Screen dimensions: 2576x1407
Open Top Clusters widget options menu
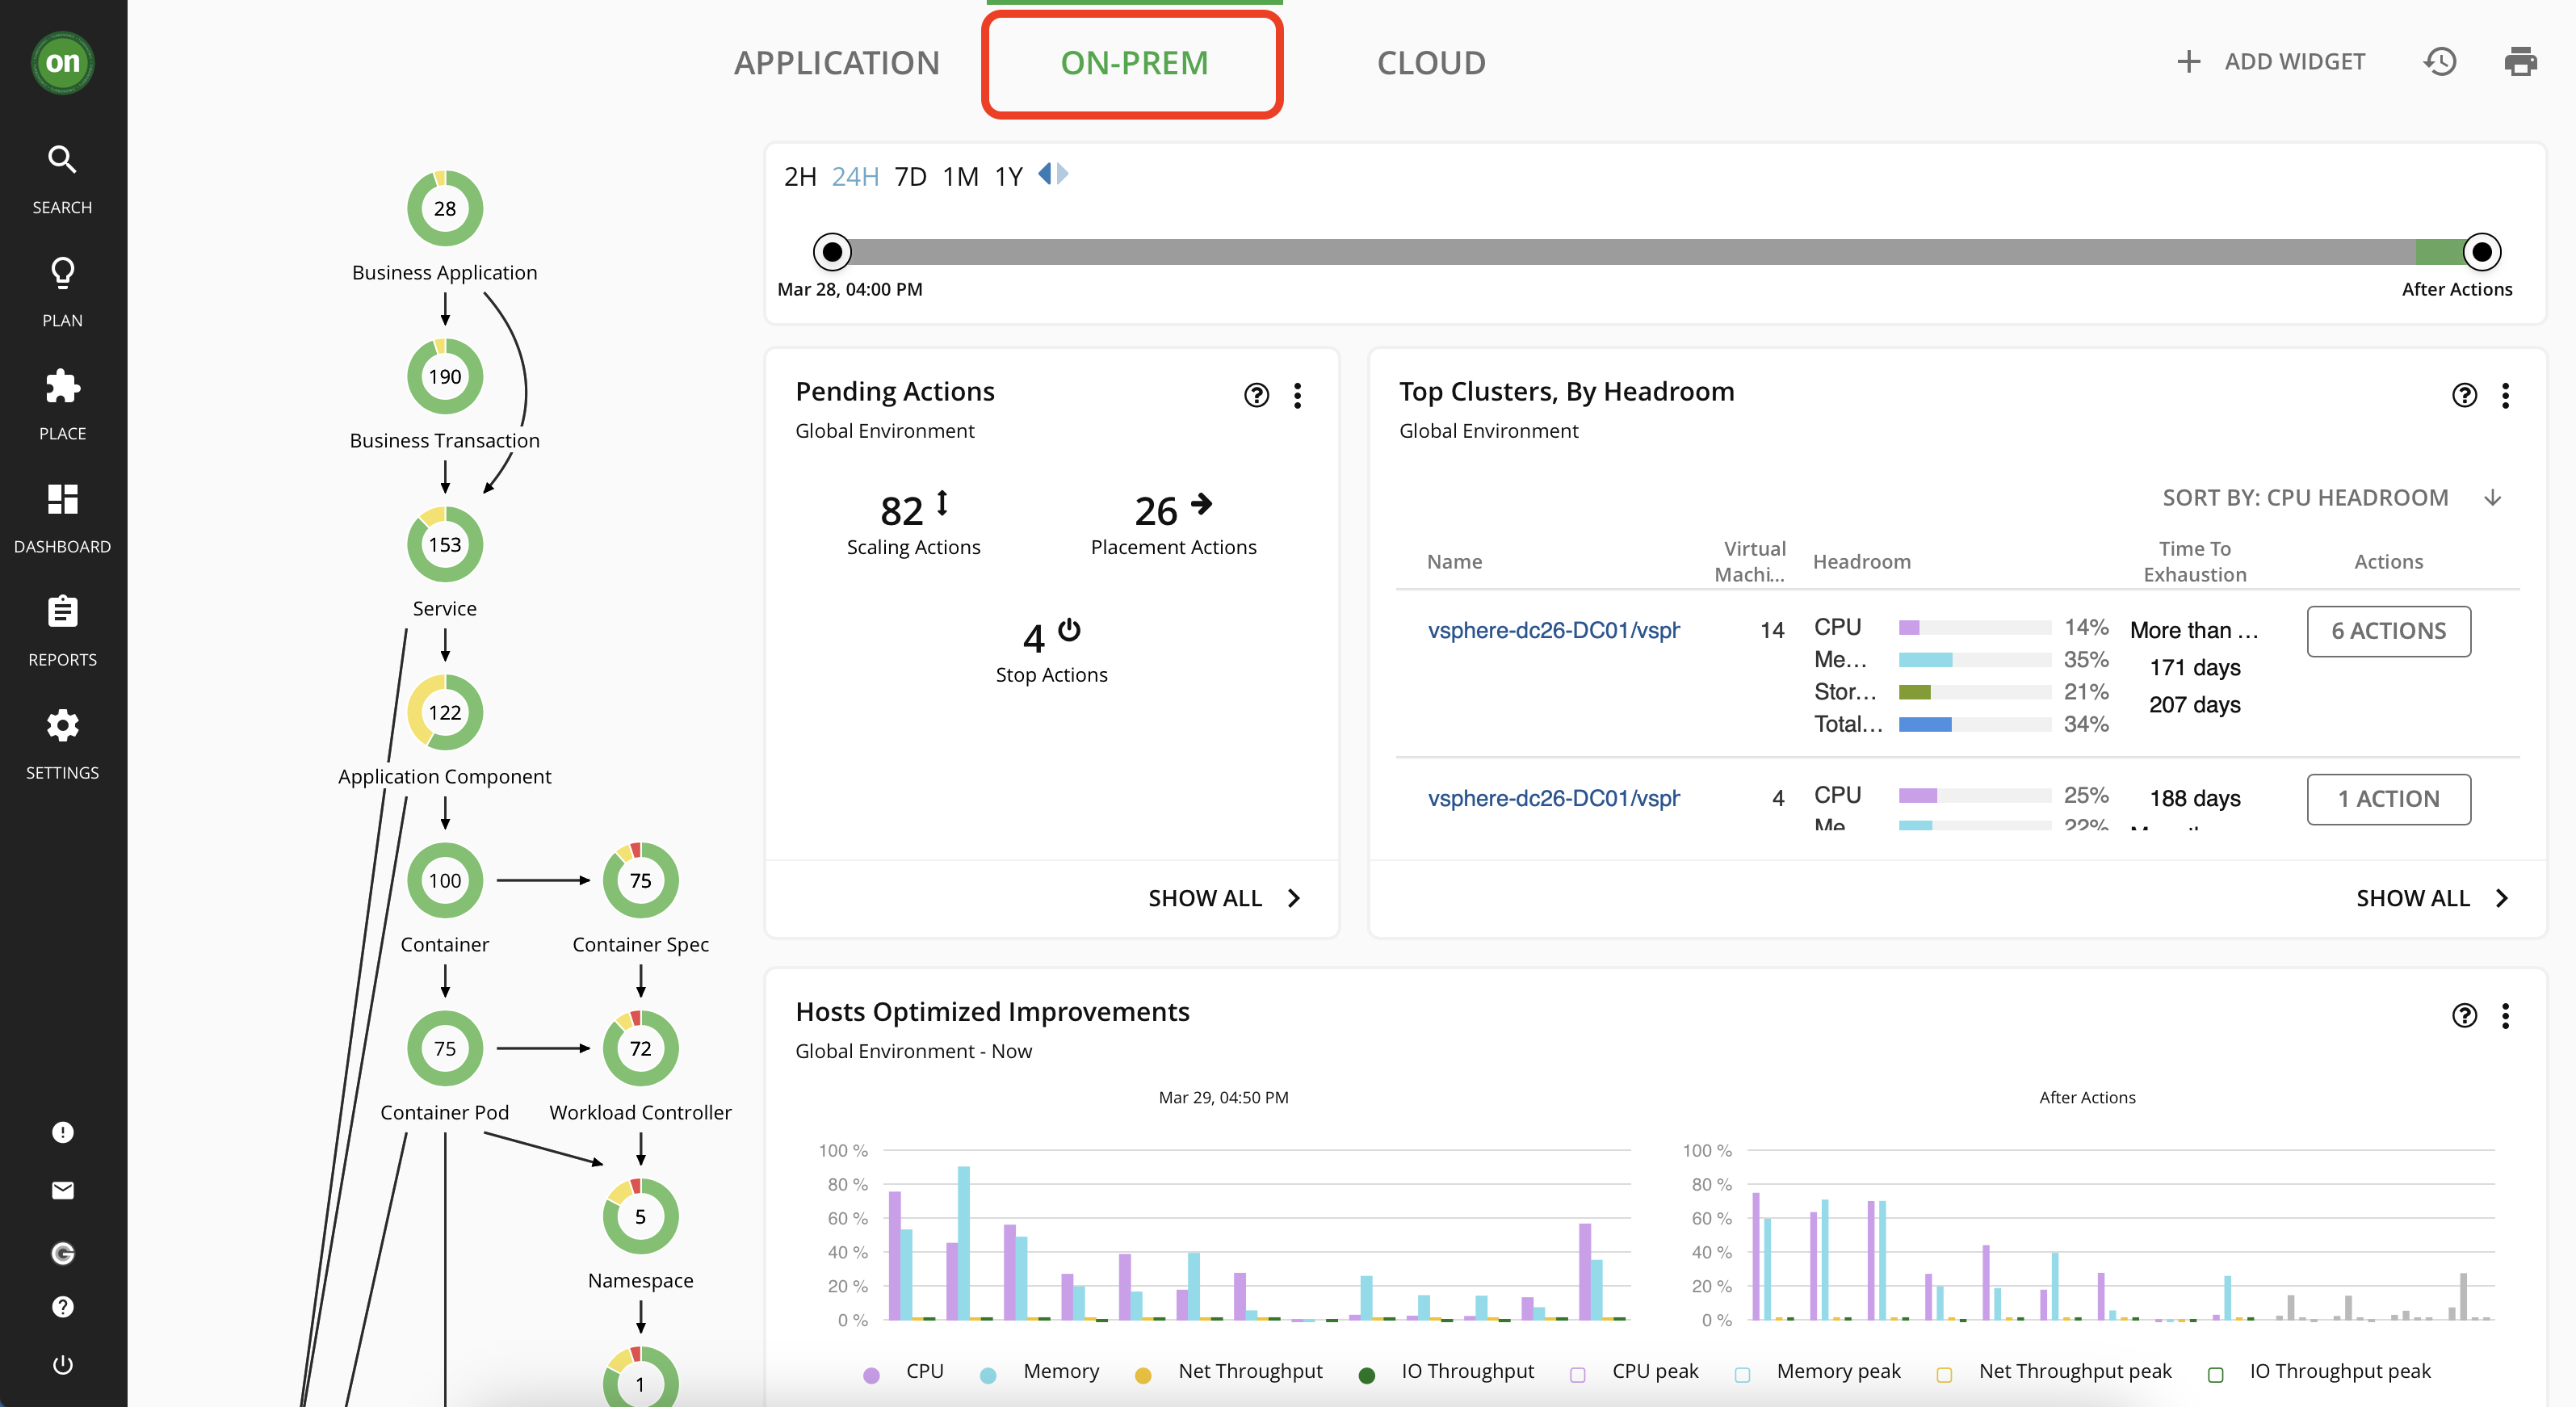point(2505,395)
